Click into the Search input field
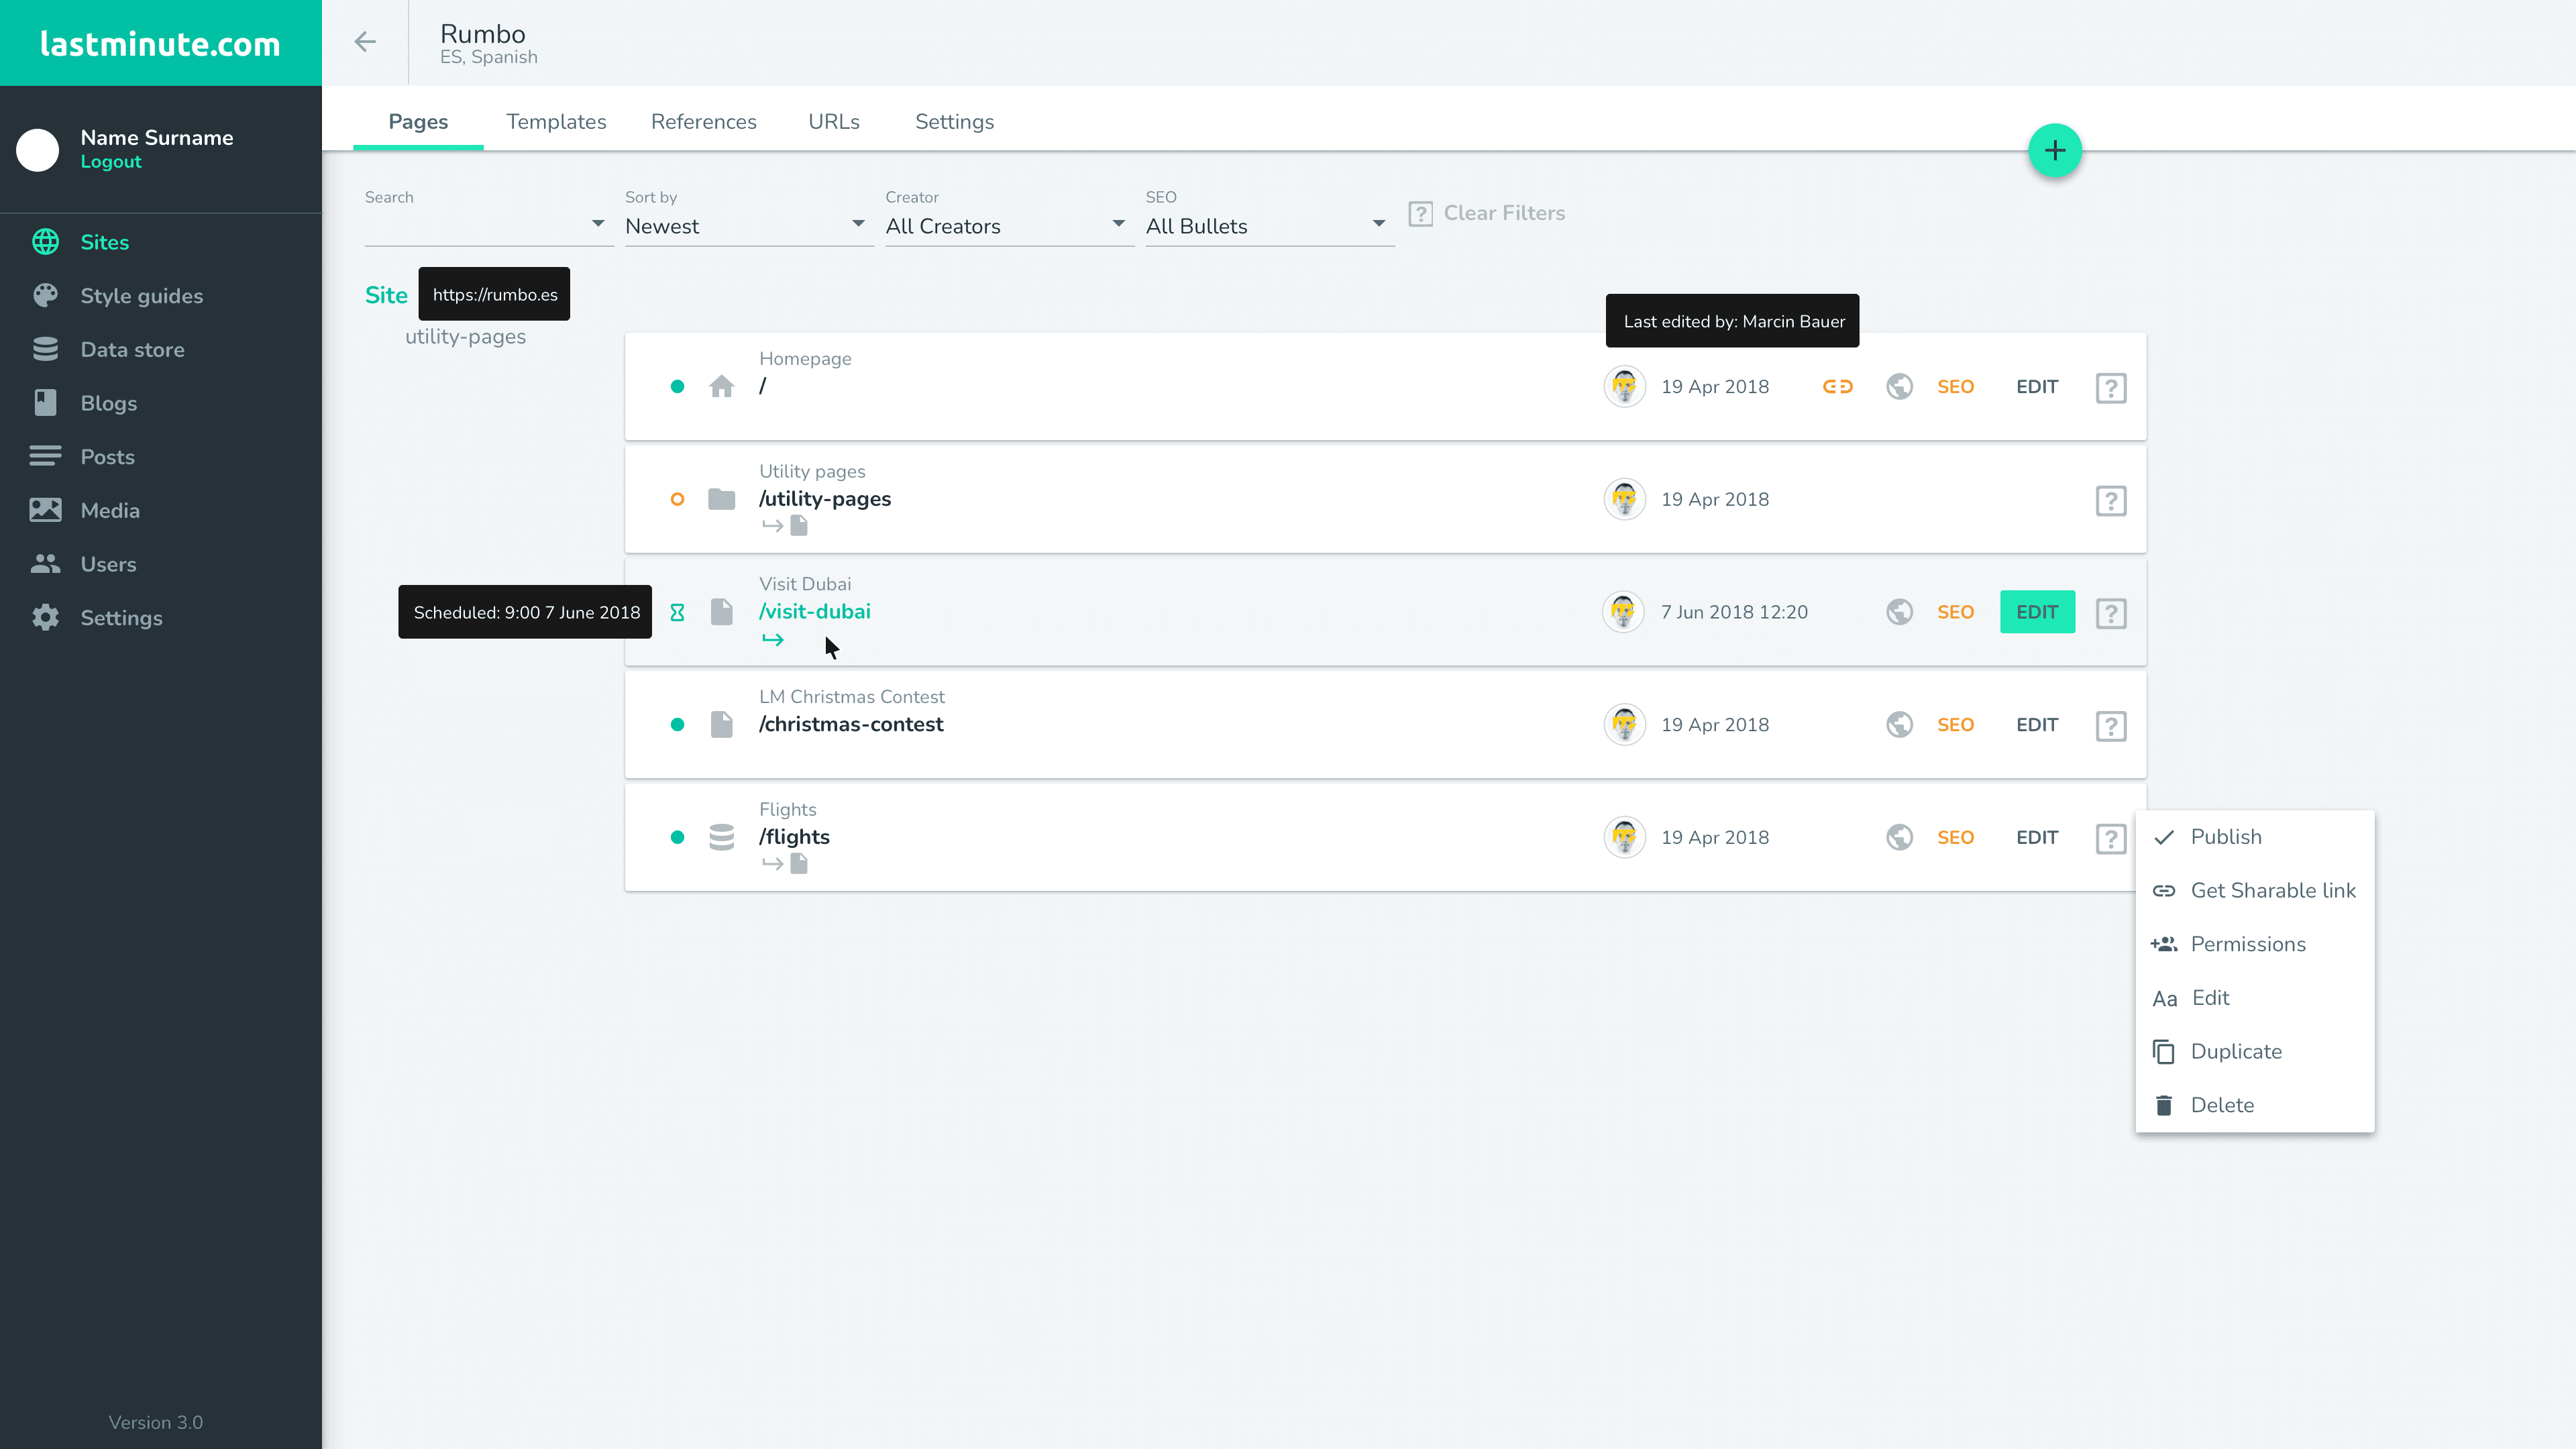2576x1449 pixels. tap(475, 226)
